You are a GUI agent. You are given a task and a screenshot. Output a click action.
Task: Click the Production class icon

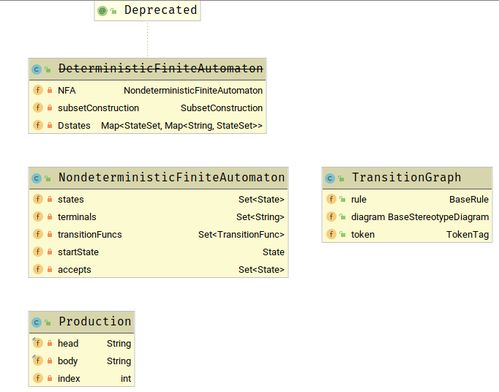[x=37, y=322]
